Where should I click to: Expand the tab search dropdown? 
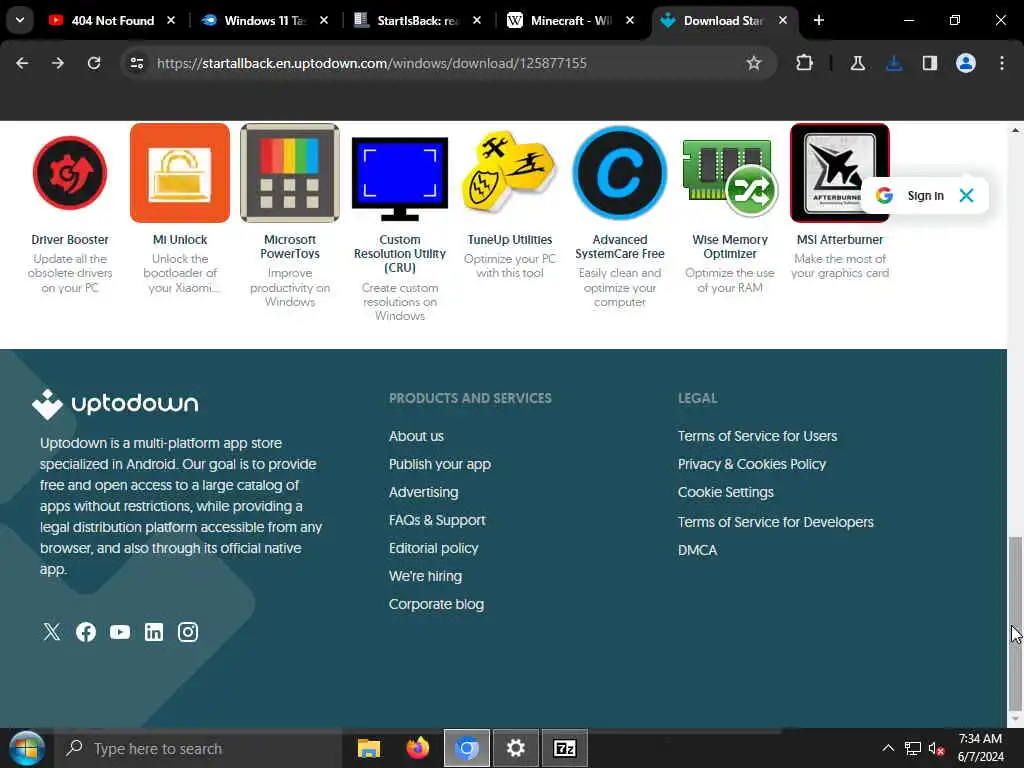(x=20, y=20)
